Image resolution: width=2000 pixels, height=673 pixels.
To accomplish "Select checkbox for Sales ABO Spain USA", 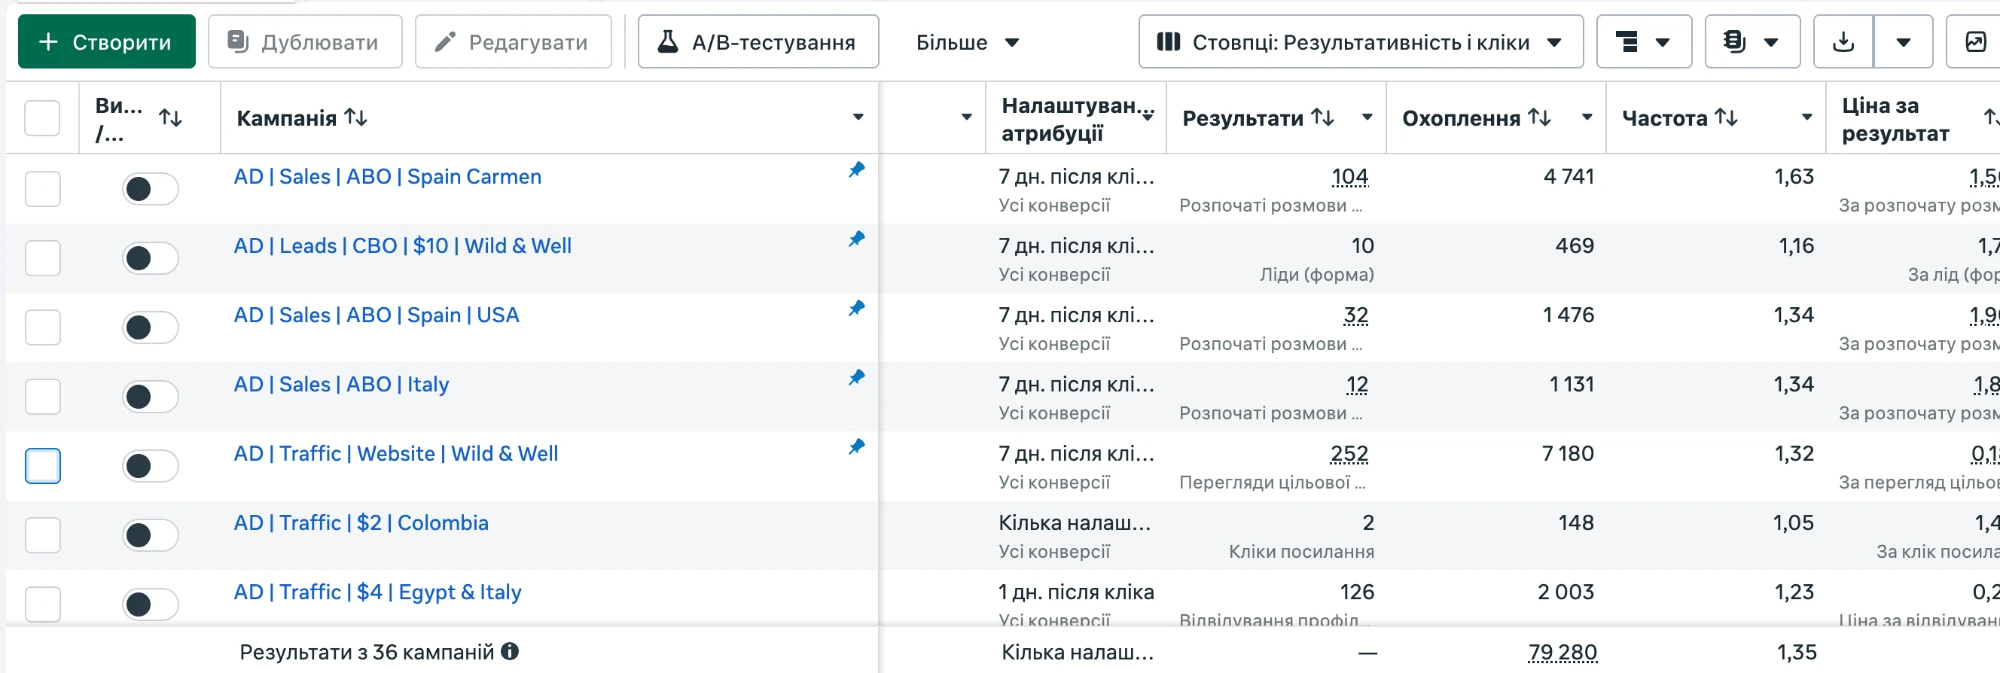I will point(42,327).
